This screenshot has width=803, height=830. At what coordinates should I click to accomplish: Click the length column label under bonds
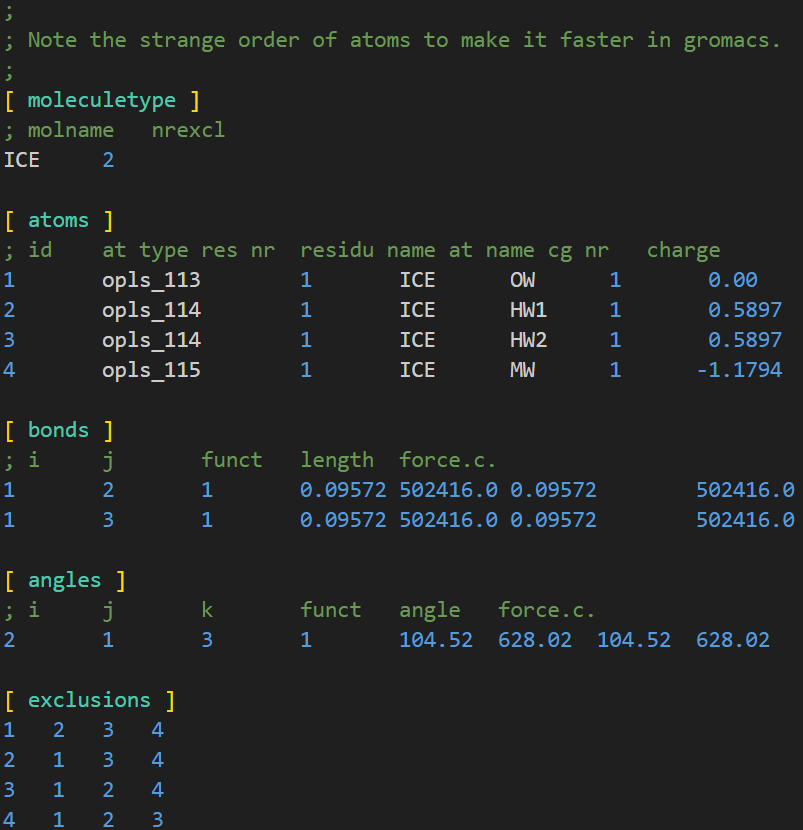coord(337,460)
